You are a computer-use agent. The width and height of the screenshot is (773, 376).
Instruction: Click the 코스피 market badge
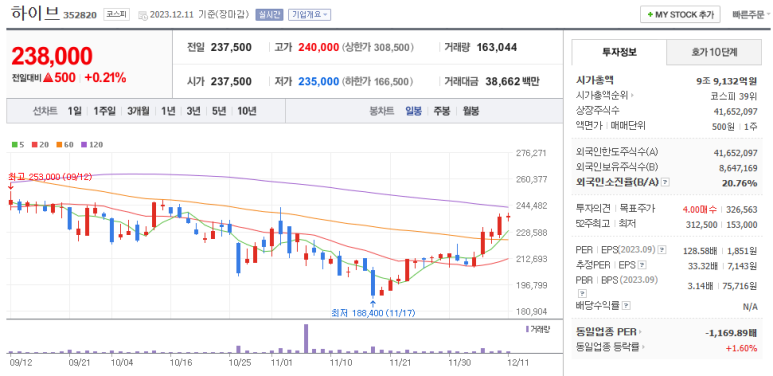point(116,14)
